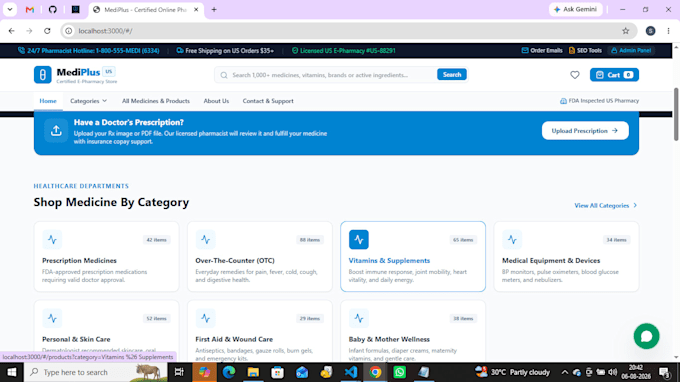
Task: Click the MediPlus pill logo icon
Action: 42,75
